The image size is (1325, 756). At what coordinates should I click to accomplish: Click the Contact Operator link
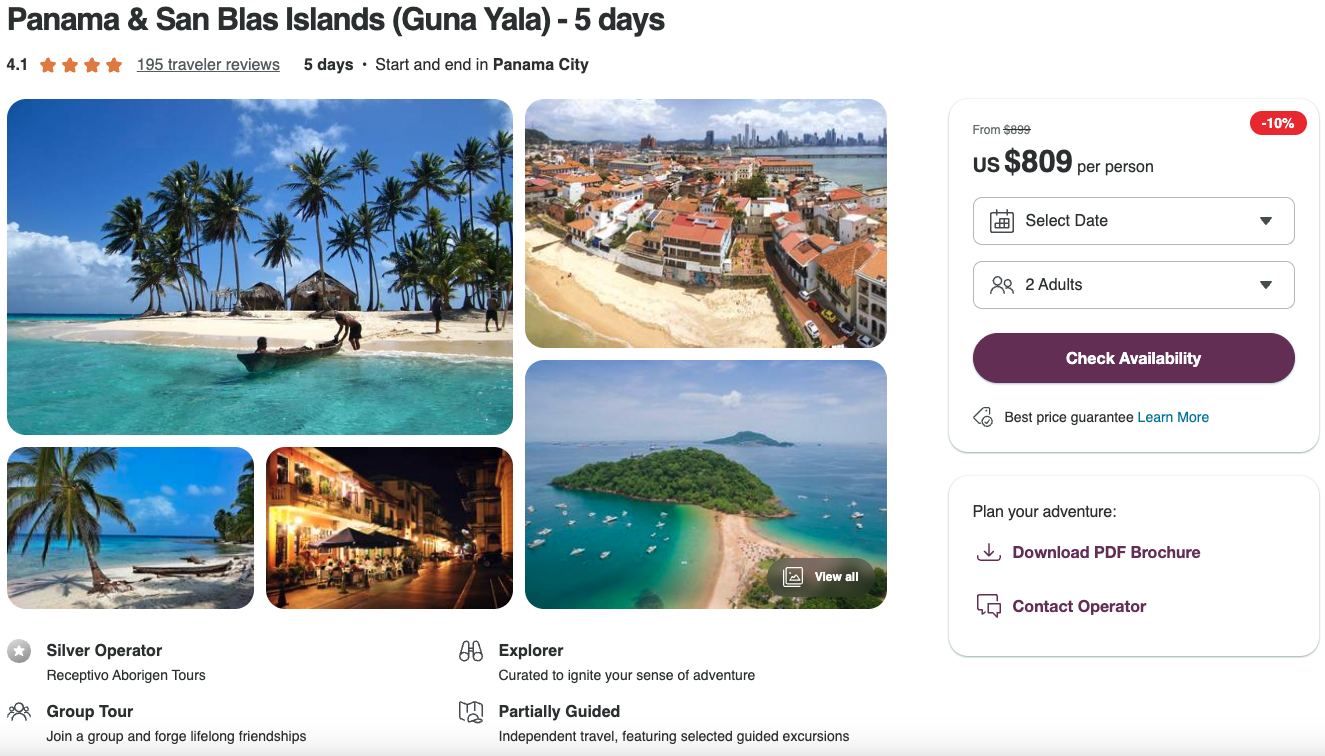click(1079, 606)
